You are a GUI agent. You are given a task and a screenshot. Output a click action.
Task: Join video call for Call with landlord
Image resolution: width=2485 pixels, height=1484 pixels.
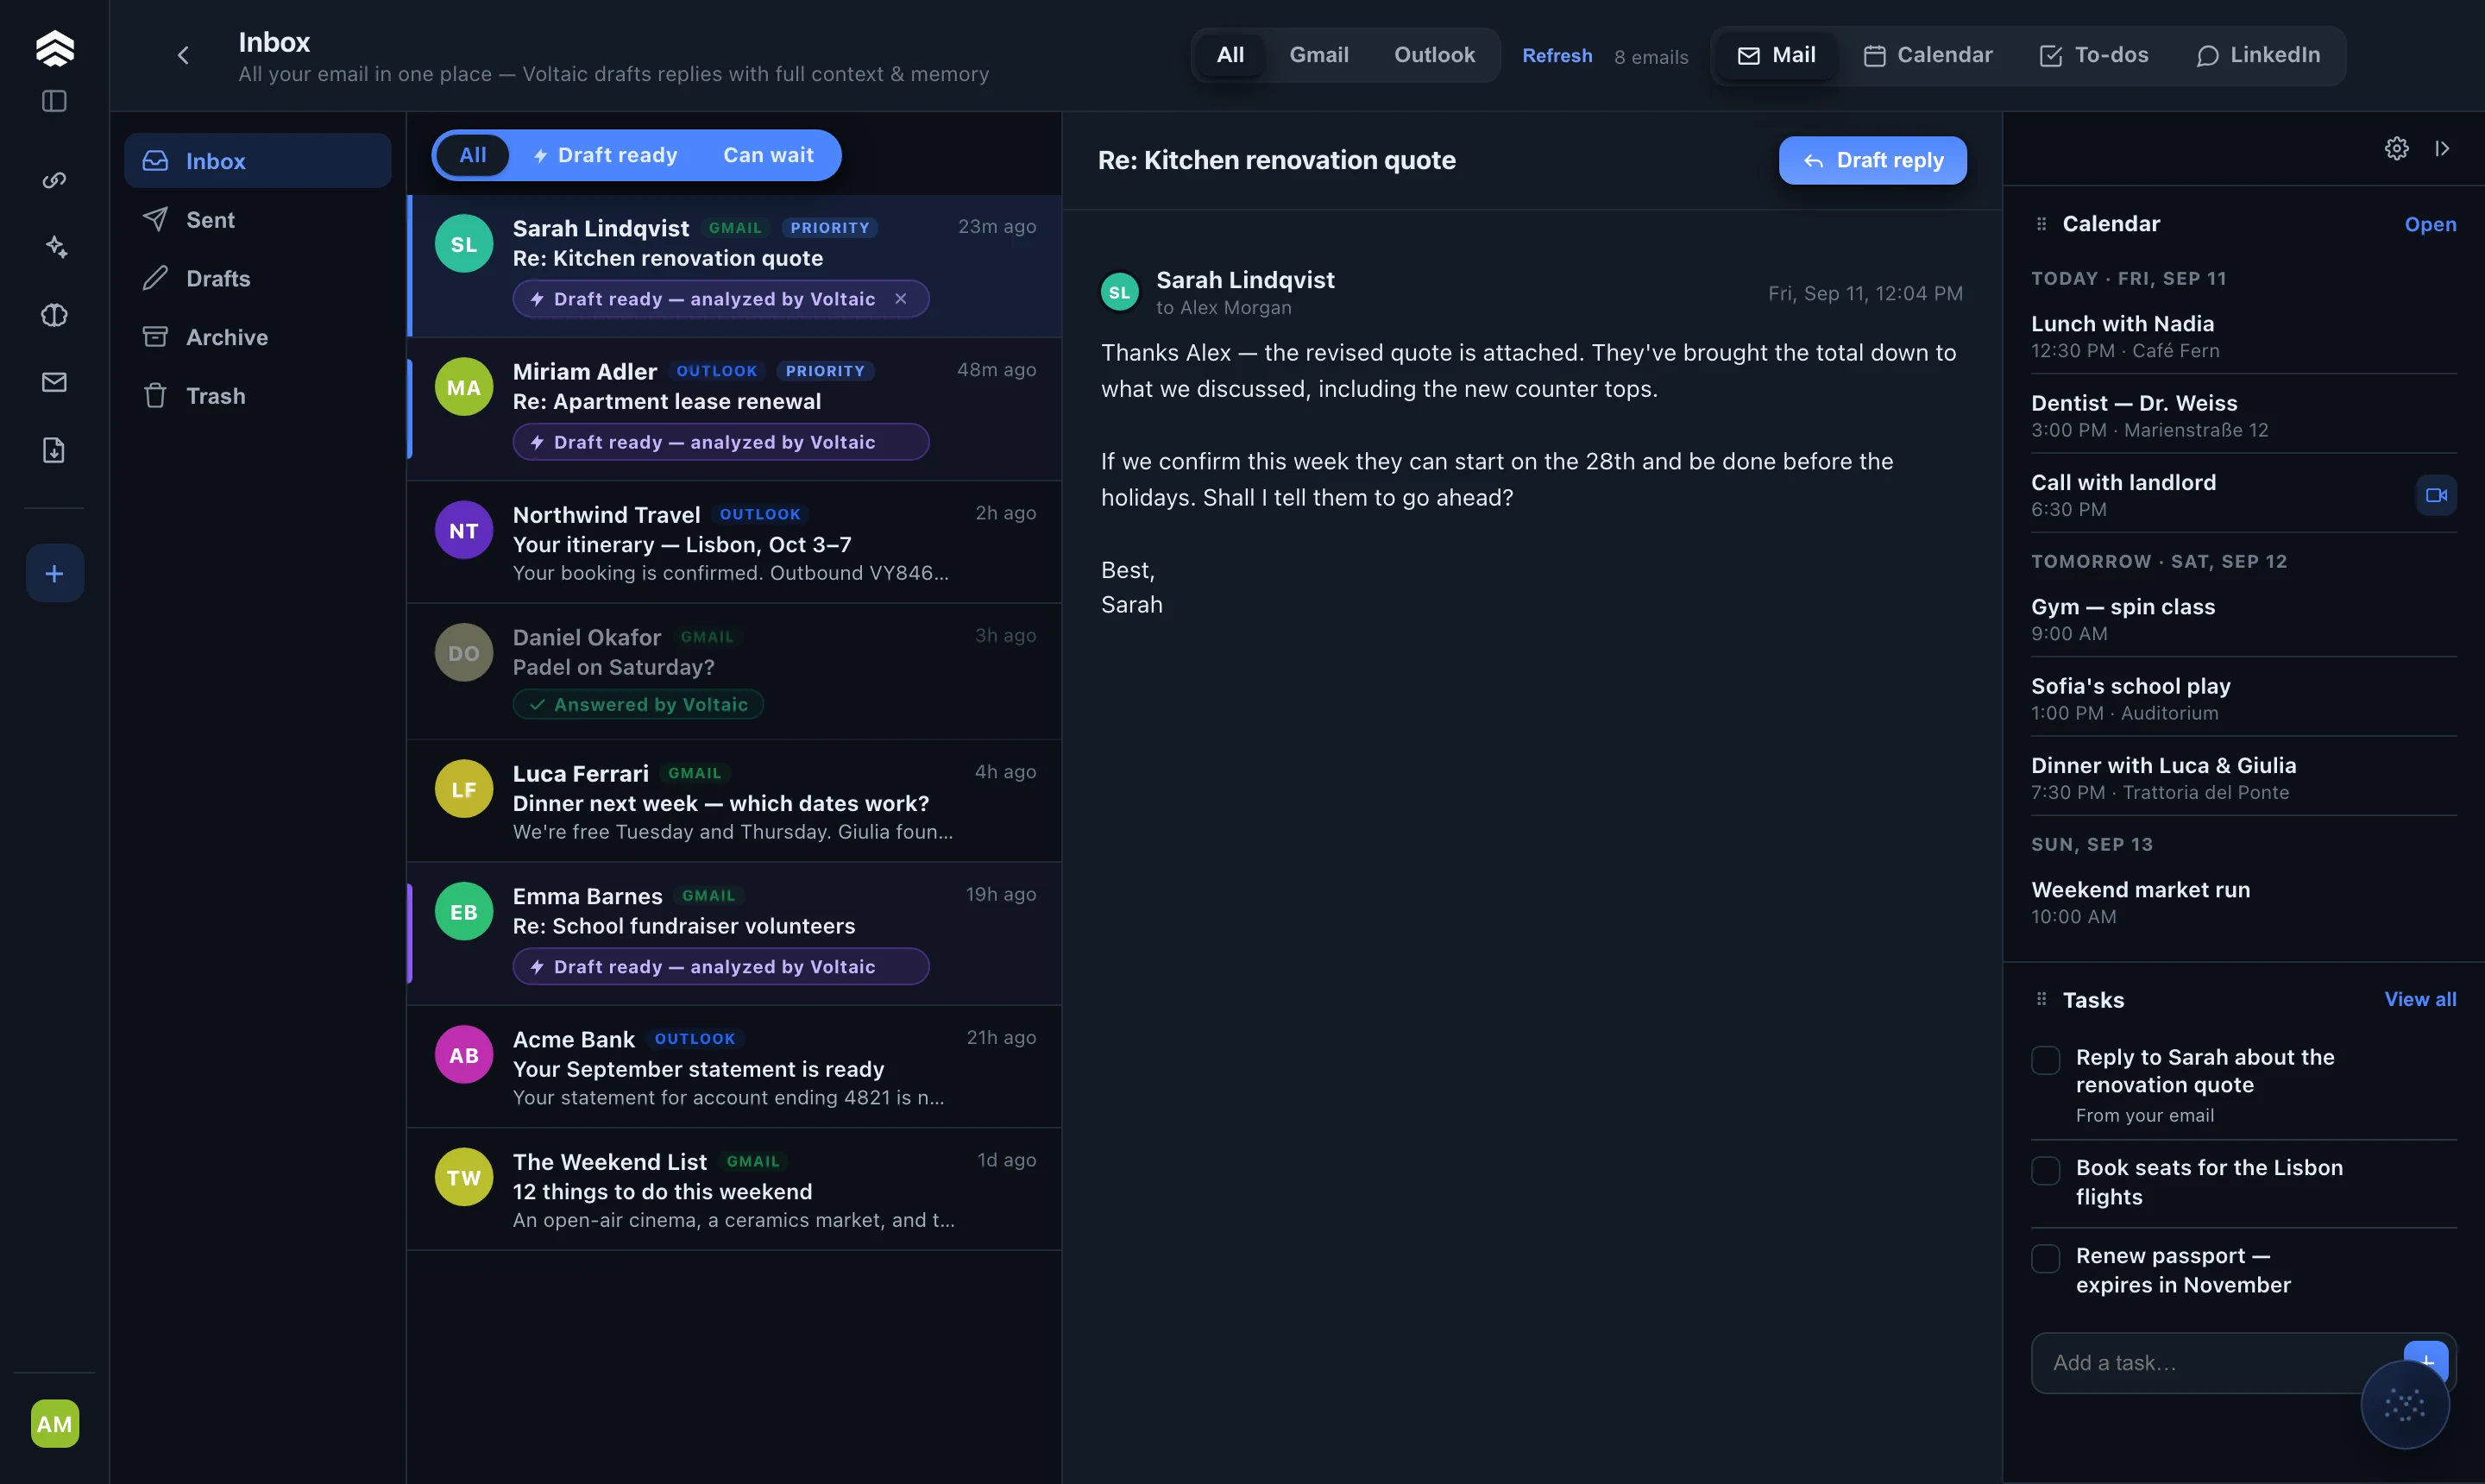(x=2436, y=495)
